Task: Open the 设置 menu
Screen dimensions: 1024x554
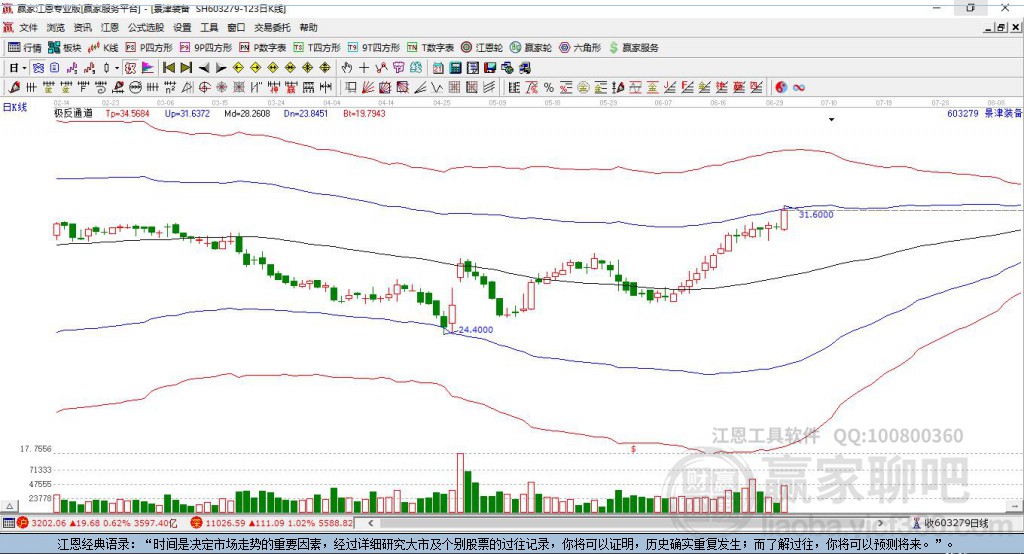Action: [x=182, y=27]
